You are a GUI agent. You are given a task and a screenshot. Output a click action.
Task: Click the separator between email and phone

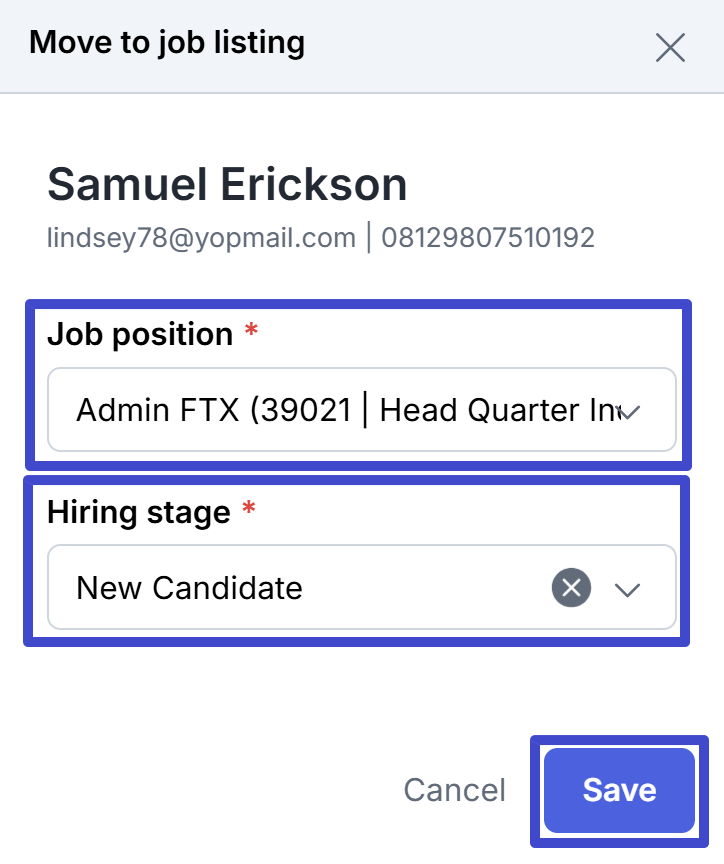click(369, 238)
